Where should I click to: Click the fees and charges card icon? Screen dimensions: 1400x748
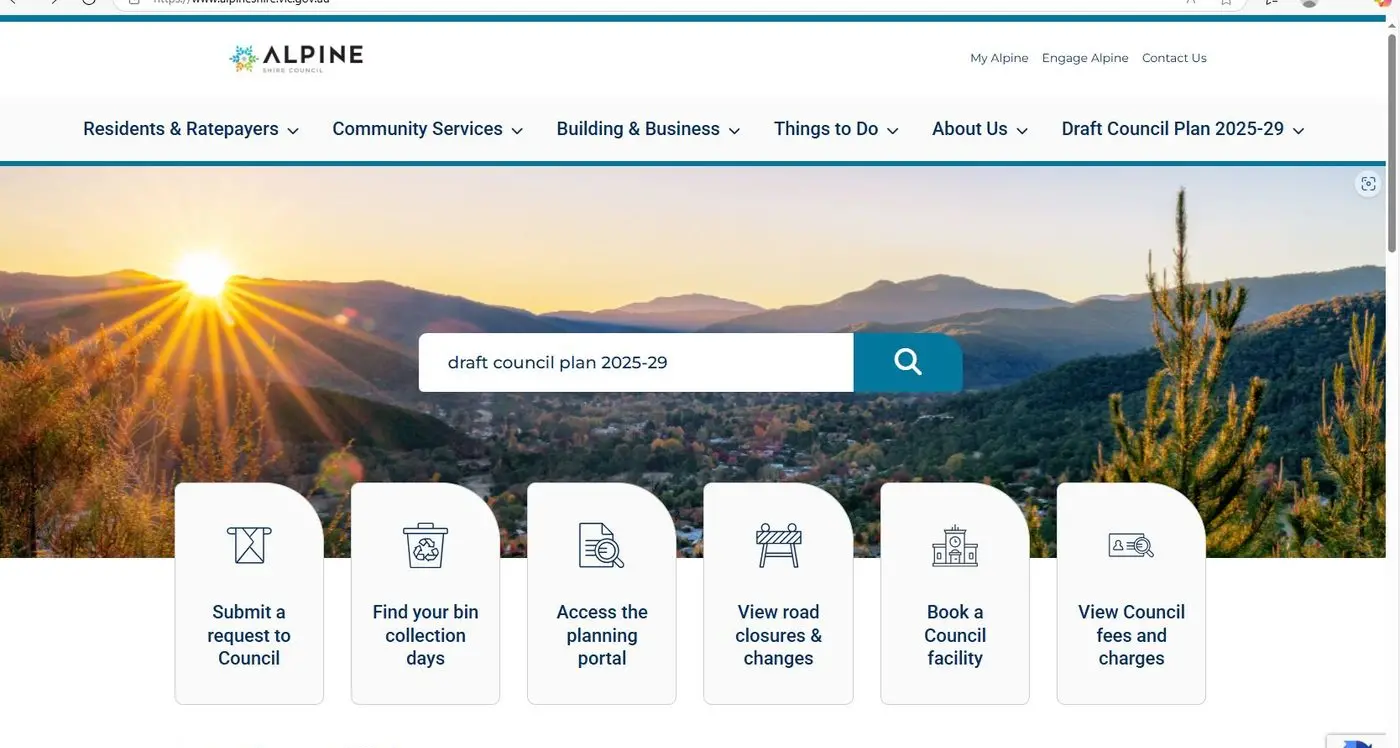1131,545
